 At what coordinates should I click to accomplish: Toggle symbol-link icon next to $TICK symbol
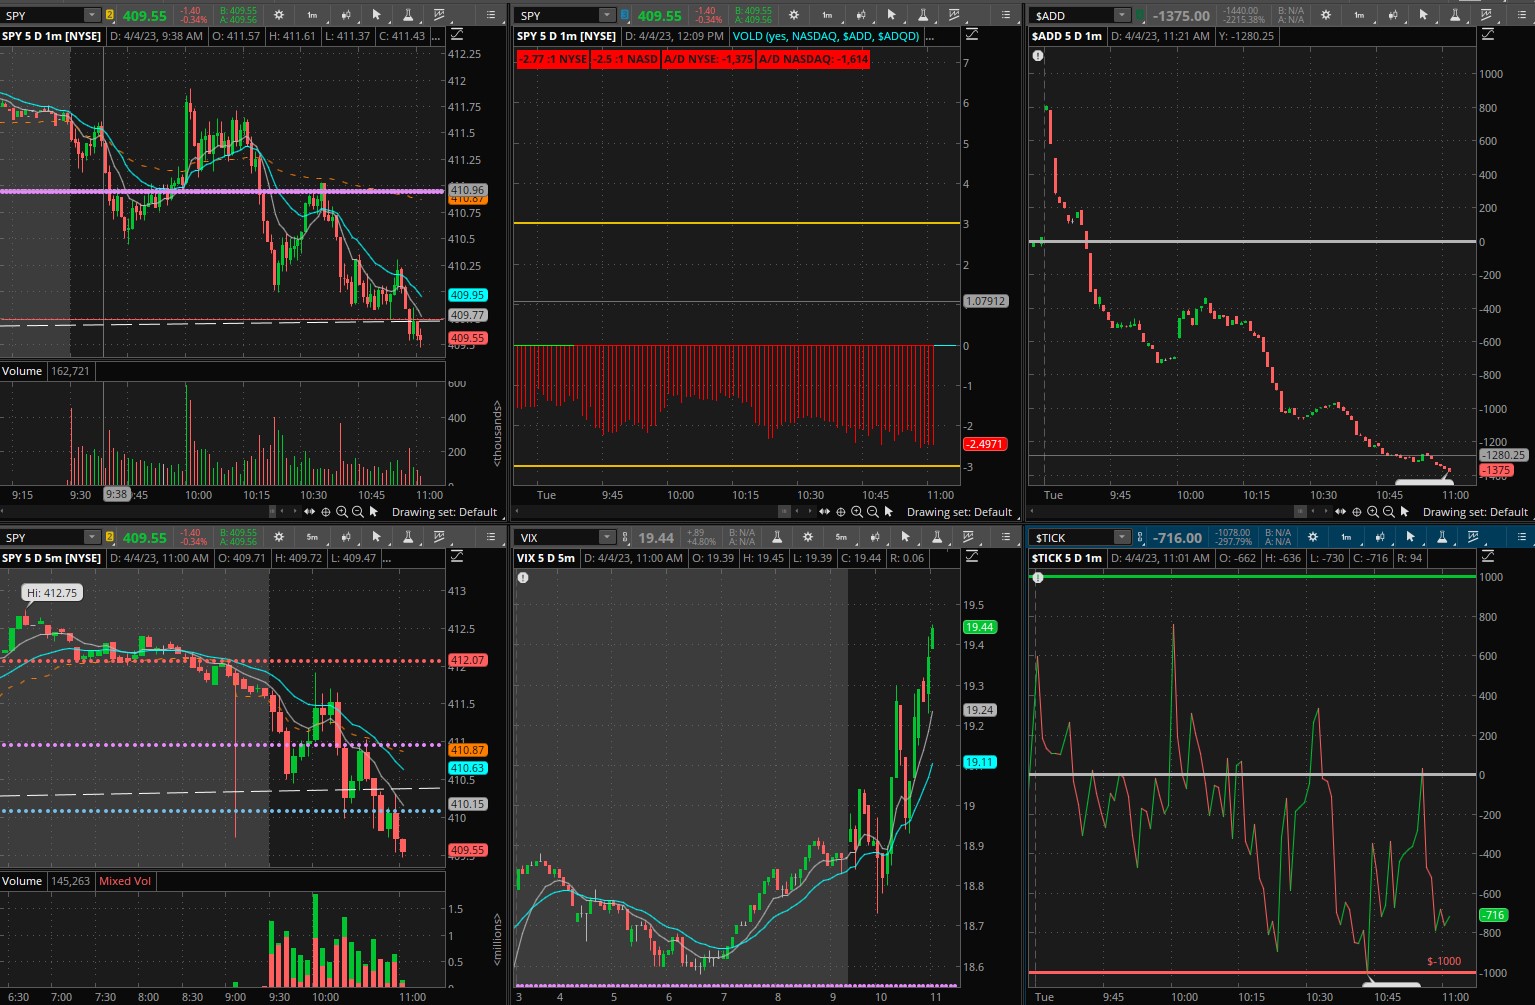point(1140,537)
